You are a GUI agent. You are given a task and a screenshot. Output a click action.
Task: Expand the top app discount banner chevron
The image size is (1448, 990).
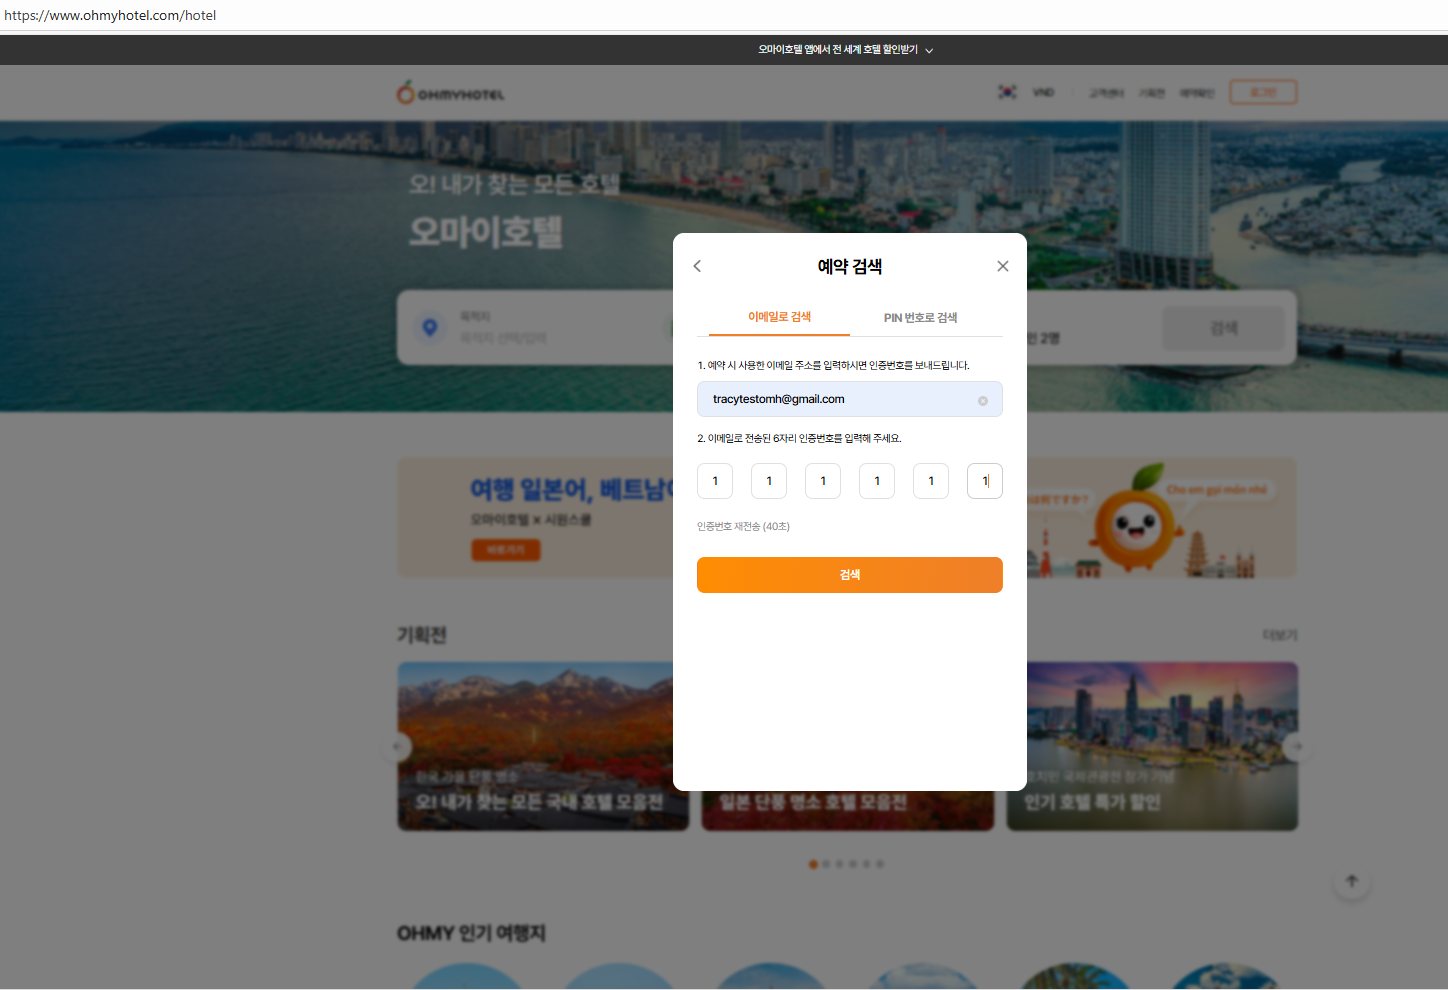pos(929,51)
